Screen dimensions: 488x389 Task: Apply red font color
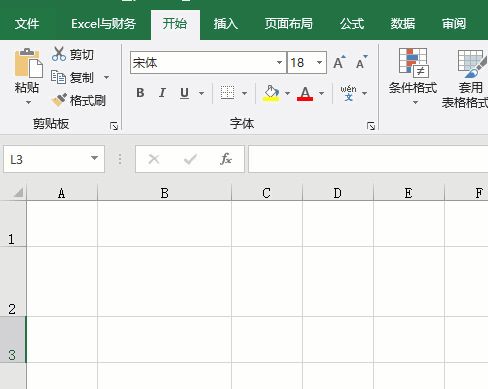[x=305, y=93]
